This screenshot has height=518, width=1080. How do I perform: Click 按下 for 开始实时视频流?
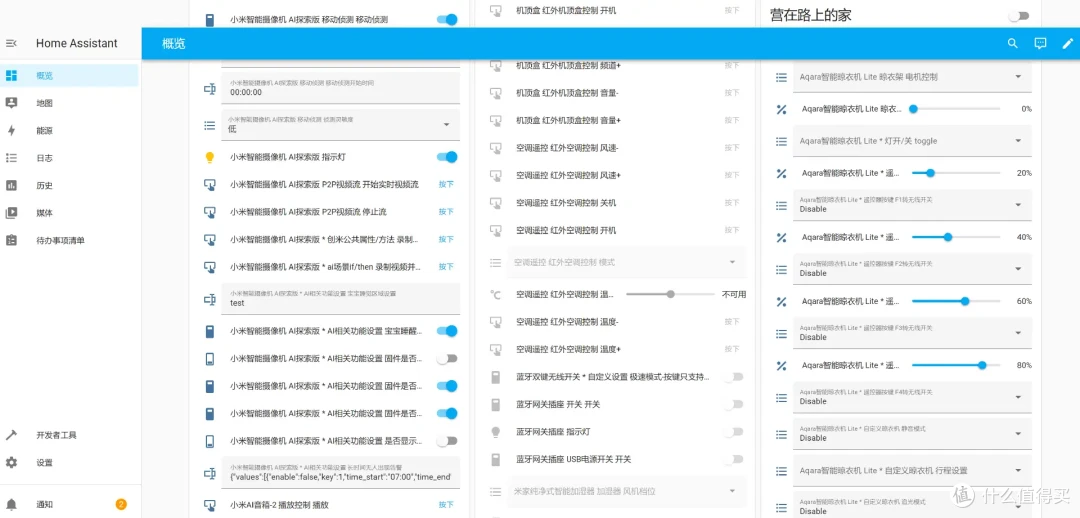click(446, 185)
